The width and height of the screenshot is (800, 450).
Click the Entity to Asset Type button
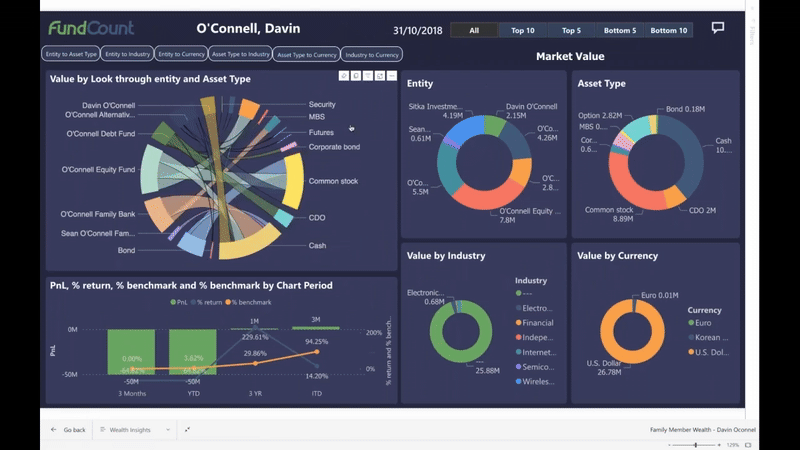click(x=71, y=54)
